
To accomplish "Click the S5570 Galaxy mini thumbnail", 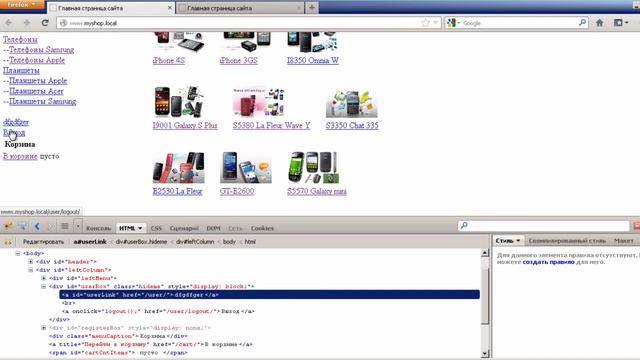I will (313, 167).
